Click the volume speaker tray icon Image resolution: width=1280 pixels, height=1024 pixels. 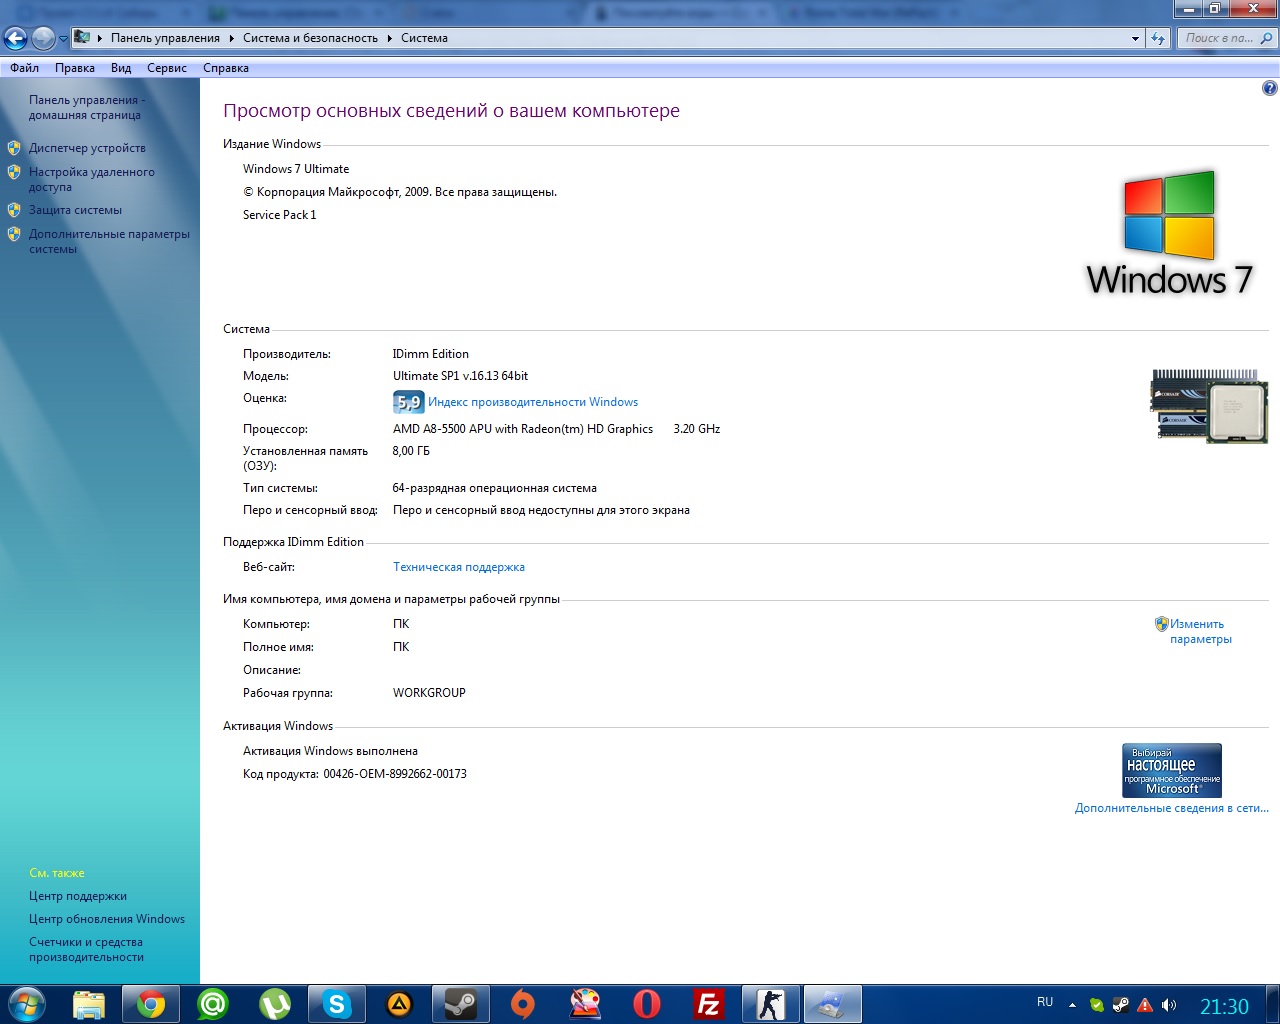click(1169, 1005)
